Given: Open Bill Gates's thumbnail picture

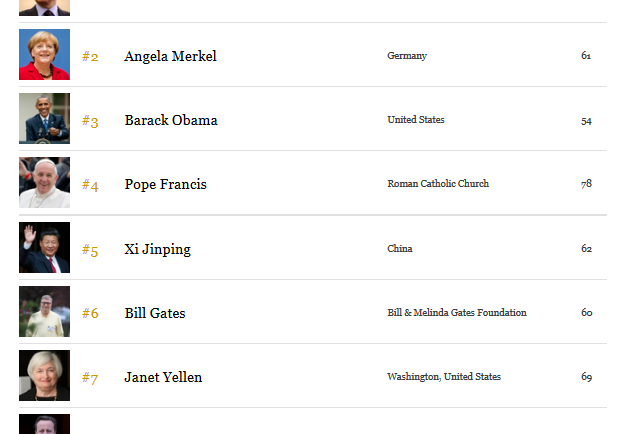Looking at the screenshot, I should pos(44,312).
